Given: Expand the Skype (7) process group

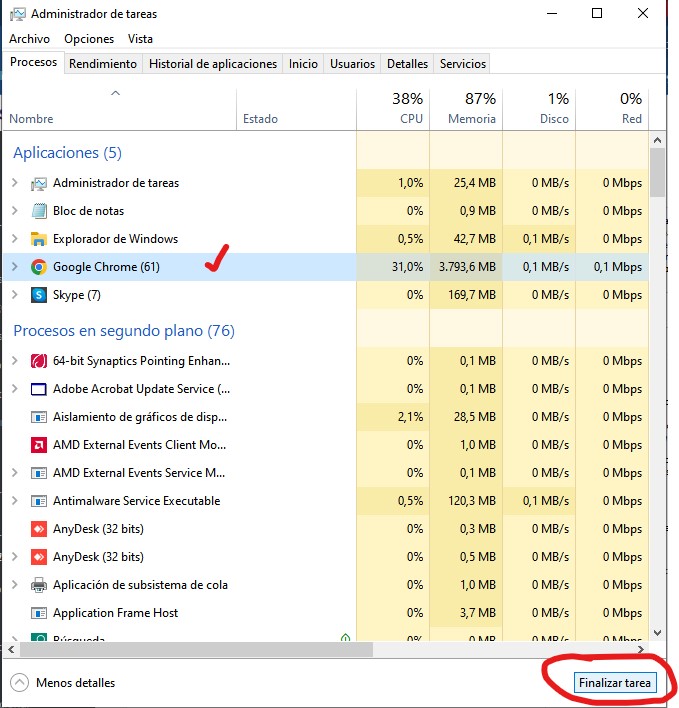Looking at the screenshot, I should click(x=14, y=295).
